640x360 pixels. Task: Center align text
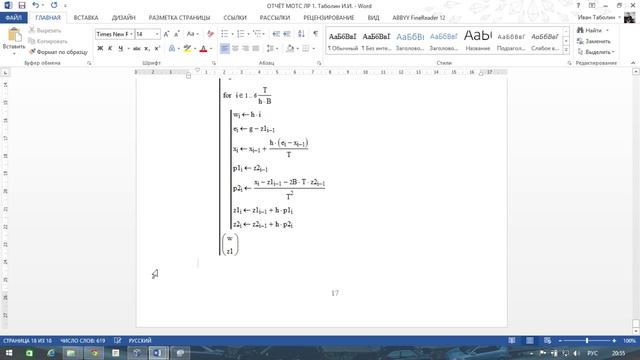[235, 49]
